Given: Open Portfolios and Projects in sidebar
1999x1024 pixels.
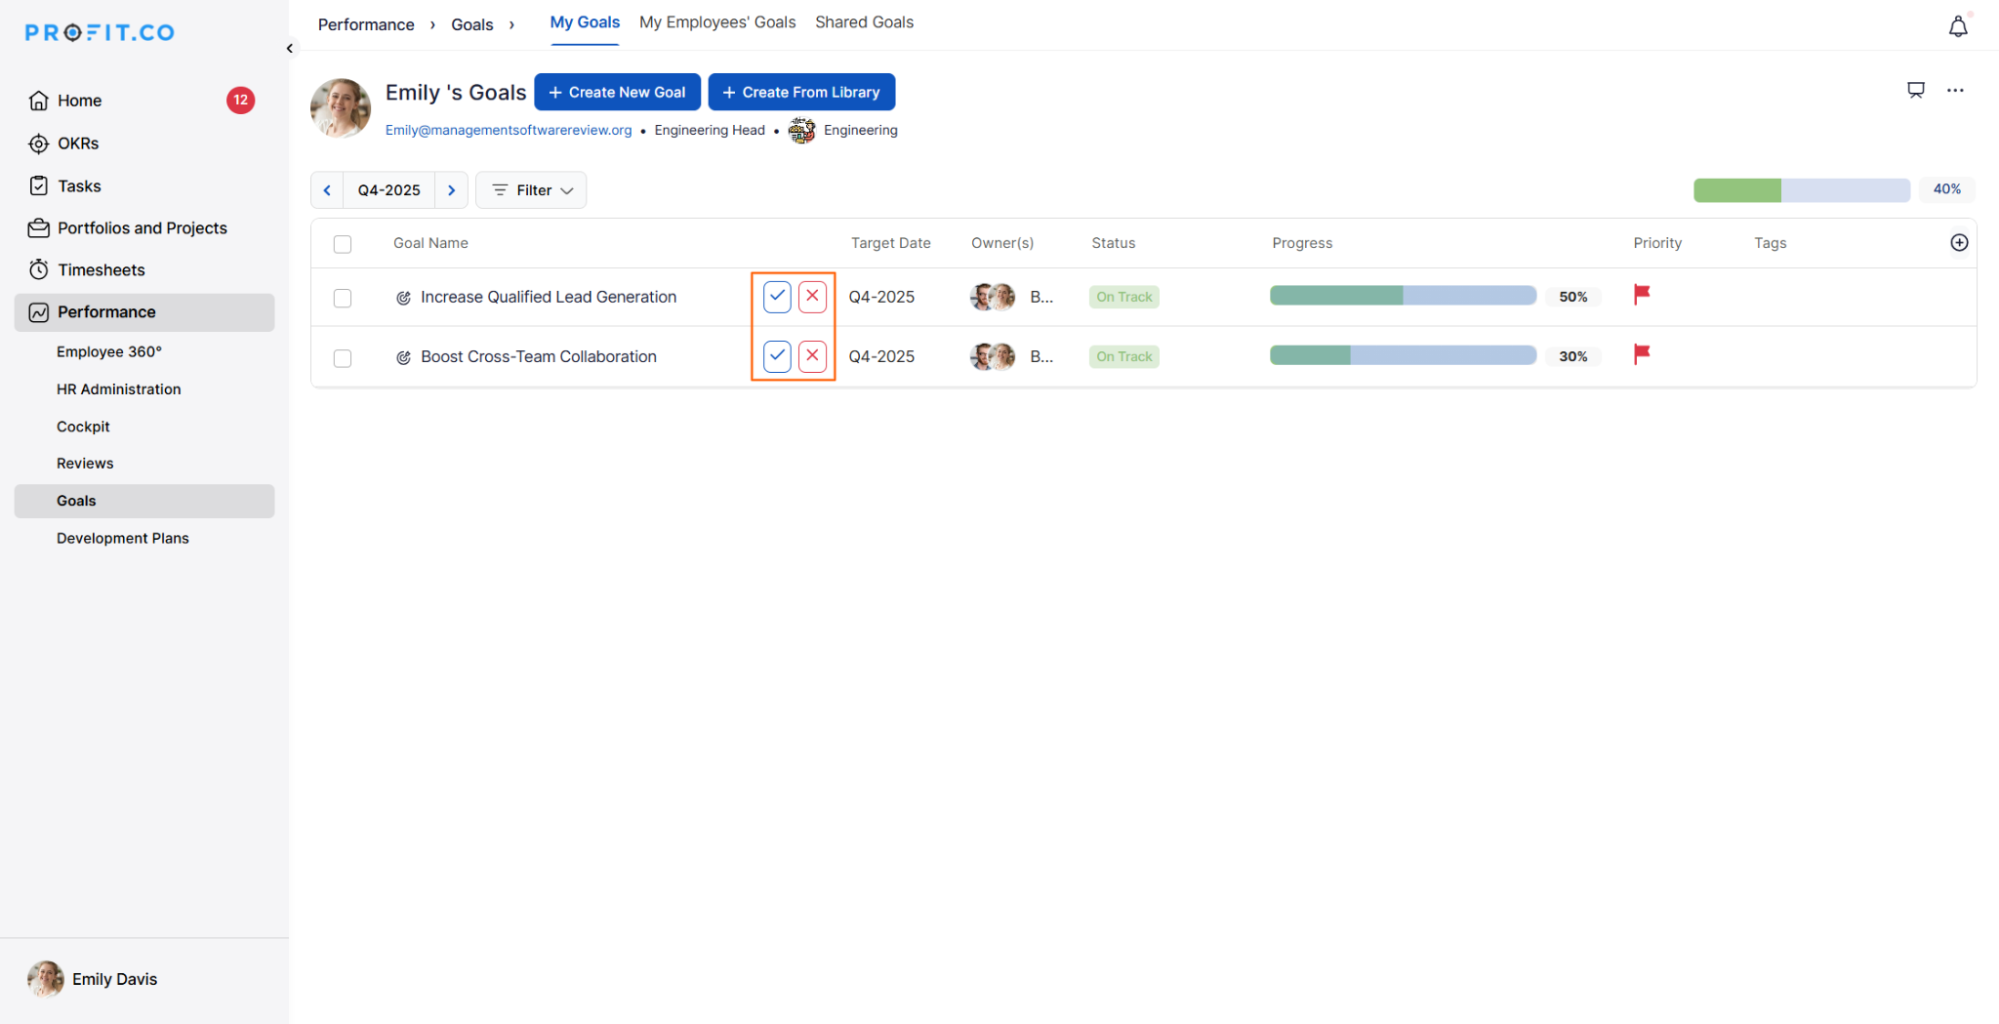Looking at the screenshot, I should [144, 228].
